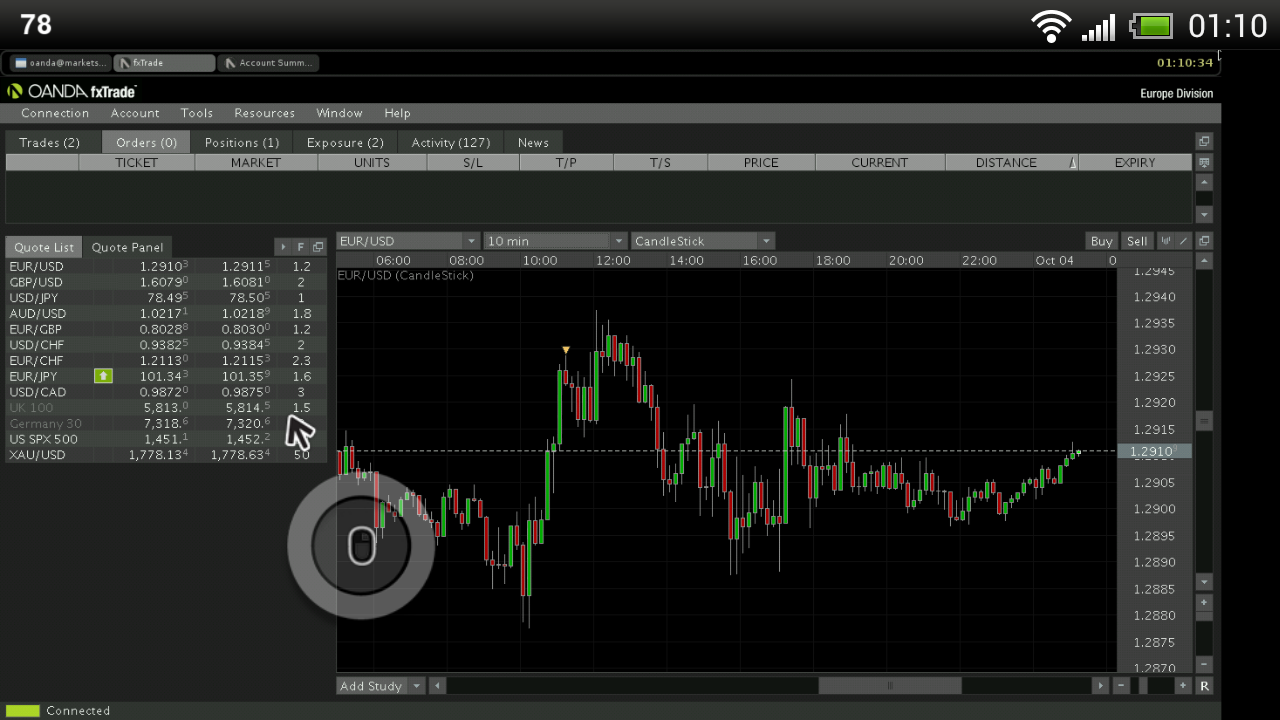Switch to Positions (1) tab

tap(242, 142)
